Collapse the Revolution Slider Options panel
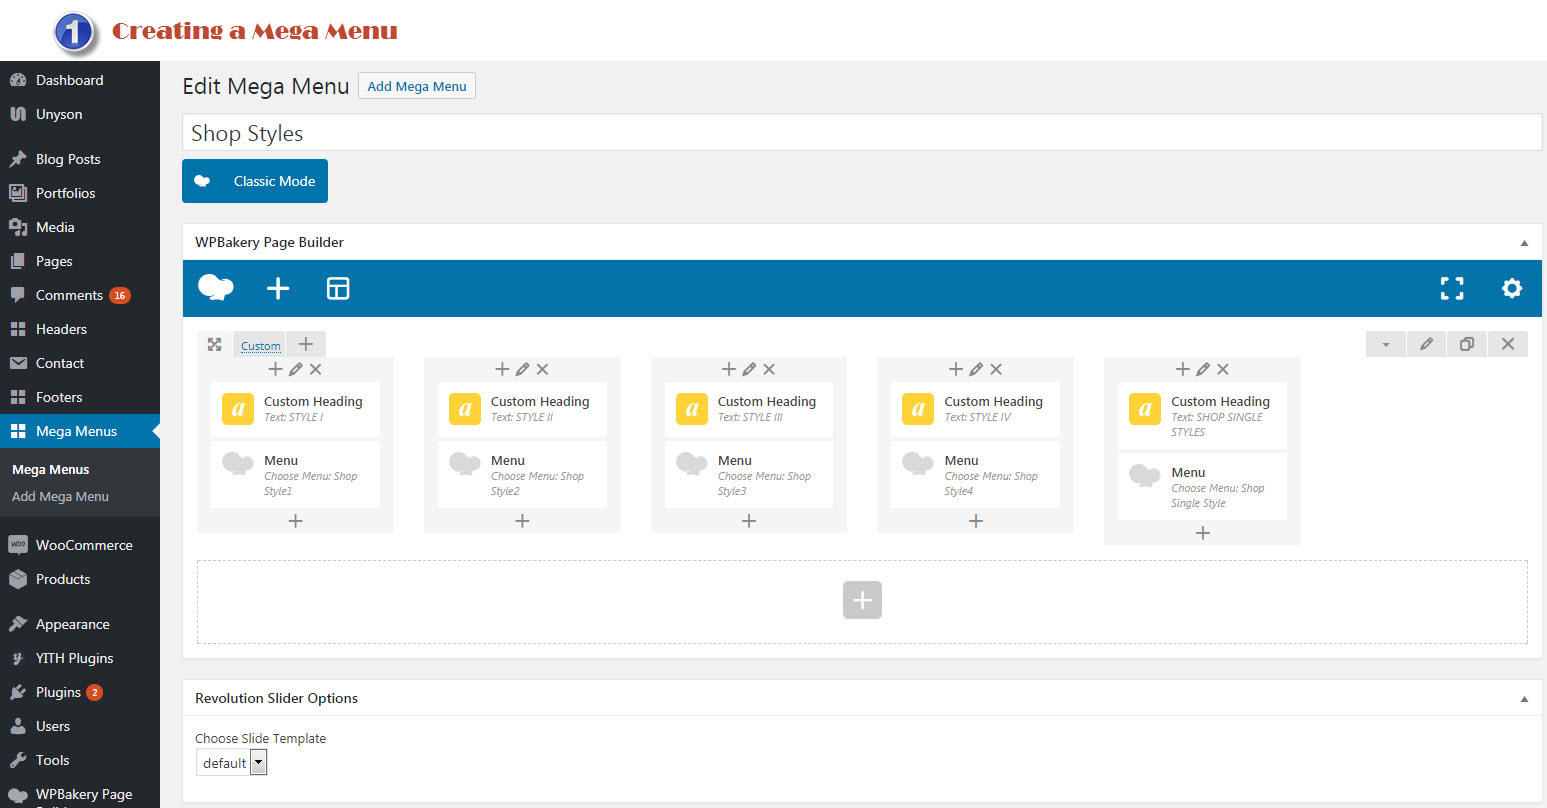 [1524, 698]
